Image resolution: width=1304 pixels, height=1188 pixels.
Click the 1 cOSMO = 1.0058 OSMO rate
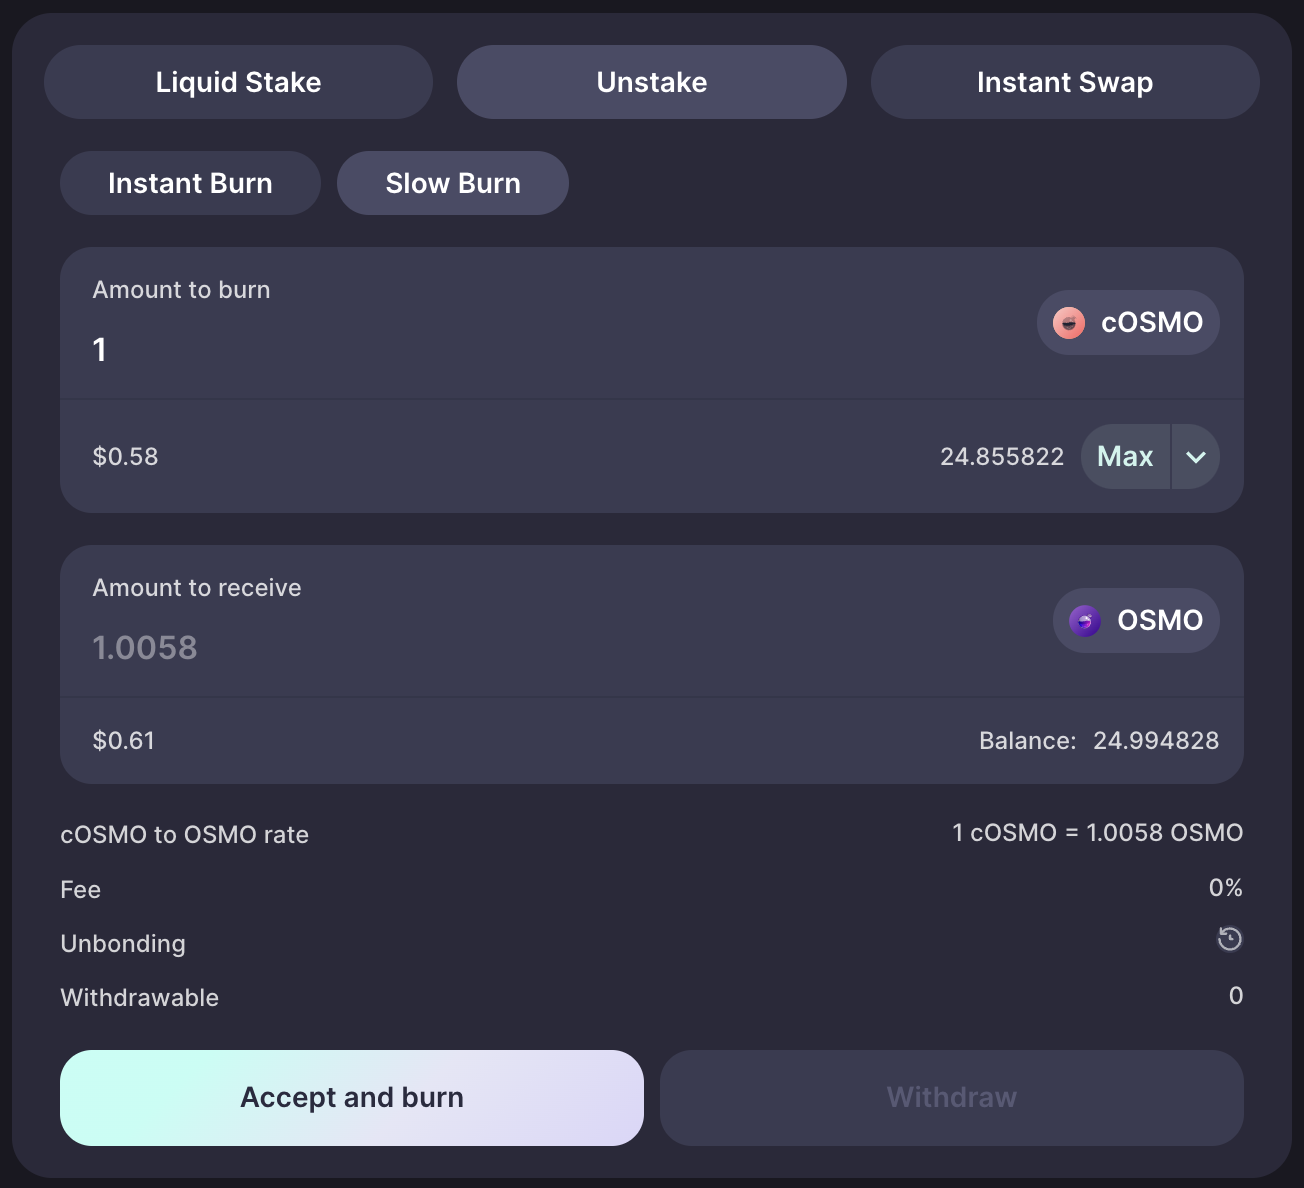coord(1098,833)
